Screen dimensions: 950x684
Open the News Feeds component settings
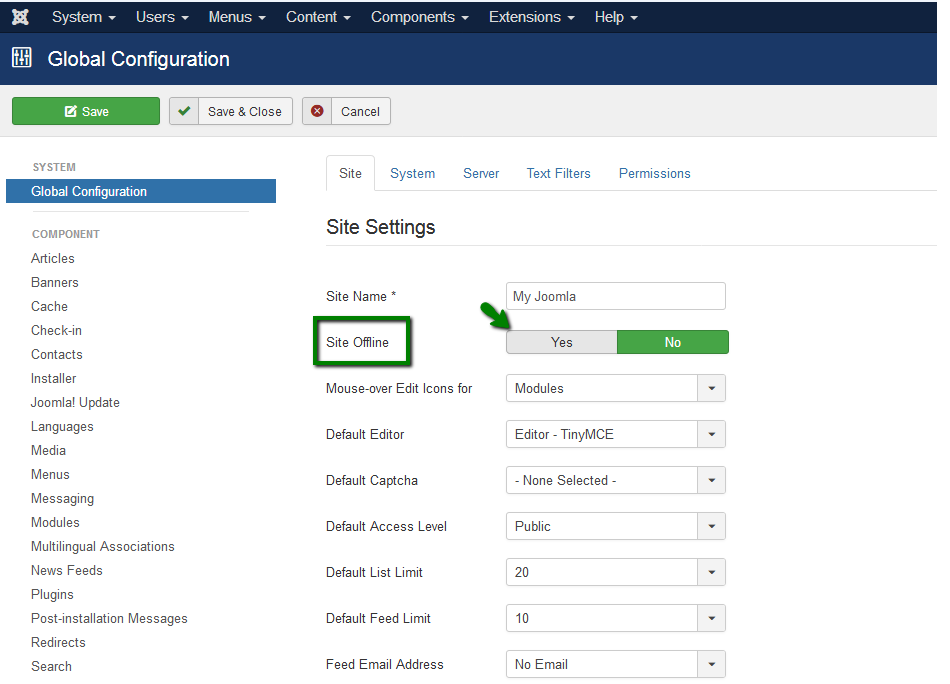(67, 570)
